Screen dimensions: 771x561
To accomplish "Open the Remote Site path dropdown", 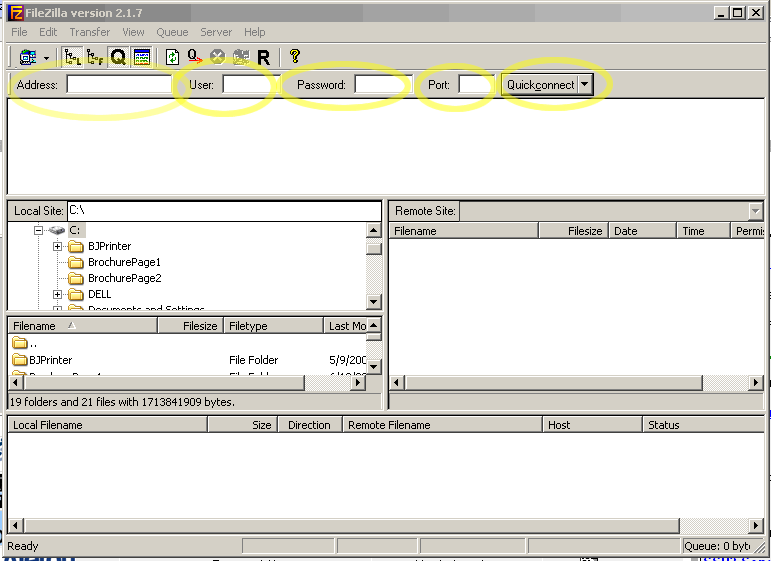I will coord(755,211).
